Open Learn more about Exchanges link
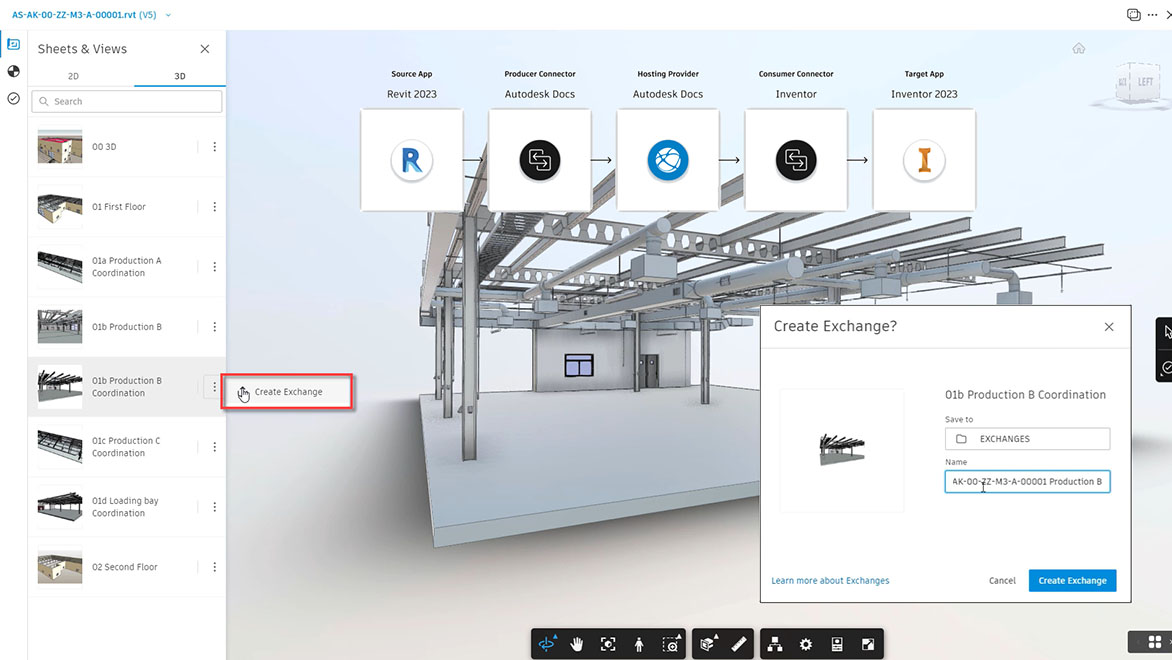The image size is (1172, 660). [830, 581]
